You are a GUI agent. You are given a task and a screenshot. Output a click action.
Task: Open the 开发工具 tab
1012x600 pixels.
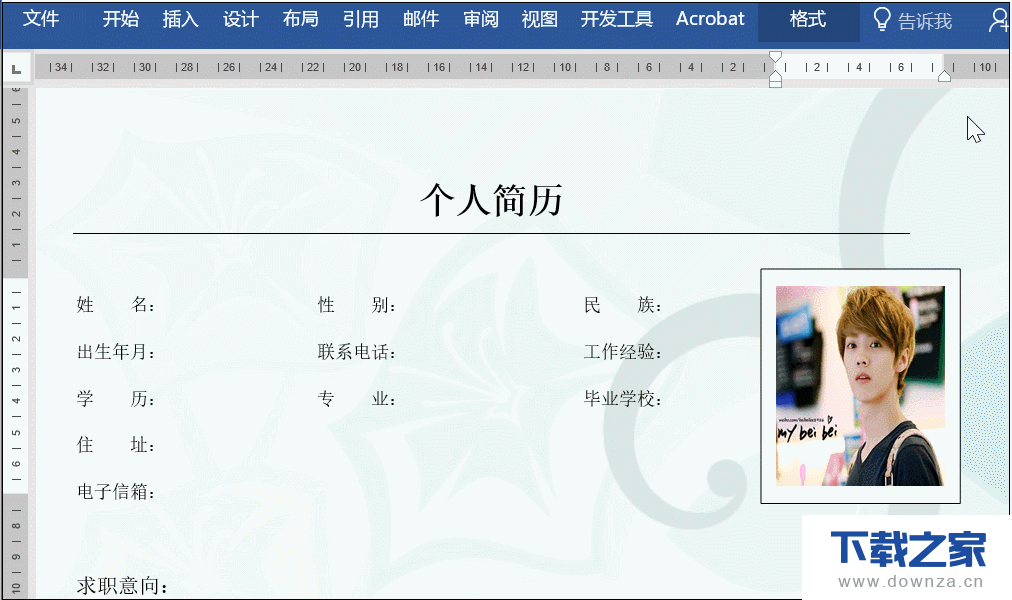616,19
